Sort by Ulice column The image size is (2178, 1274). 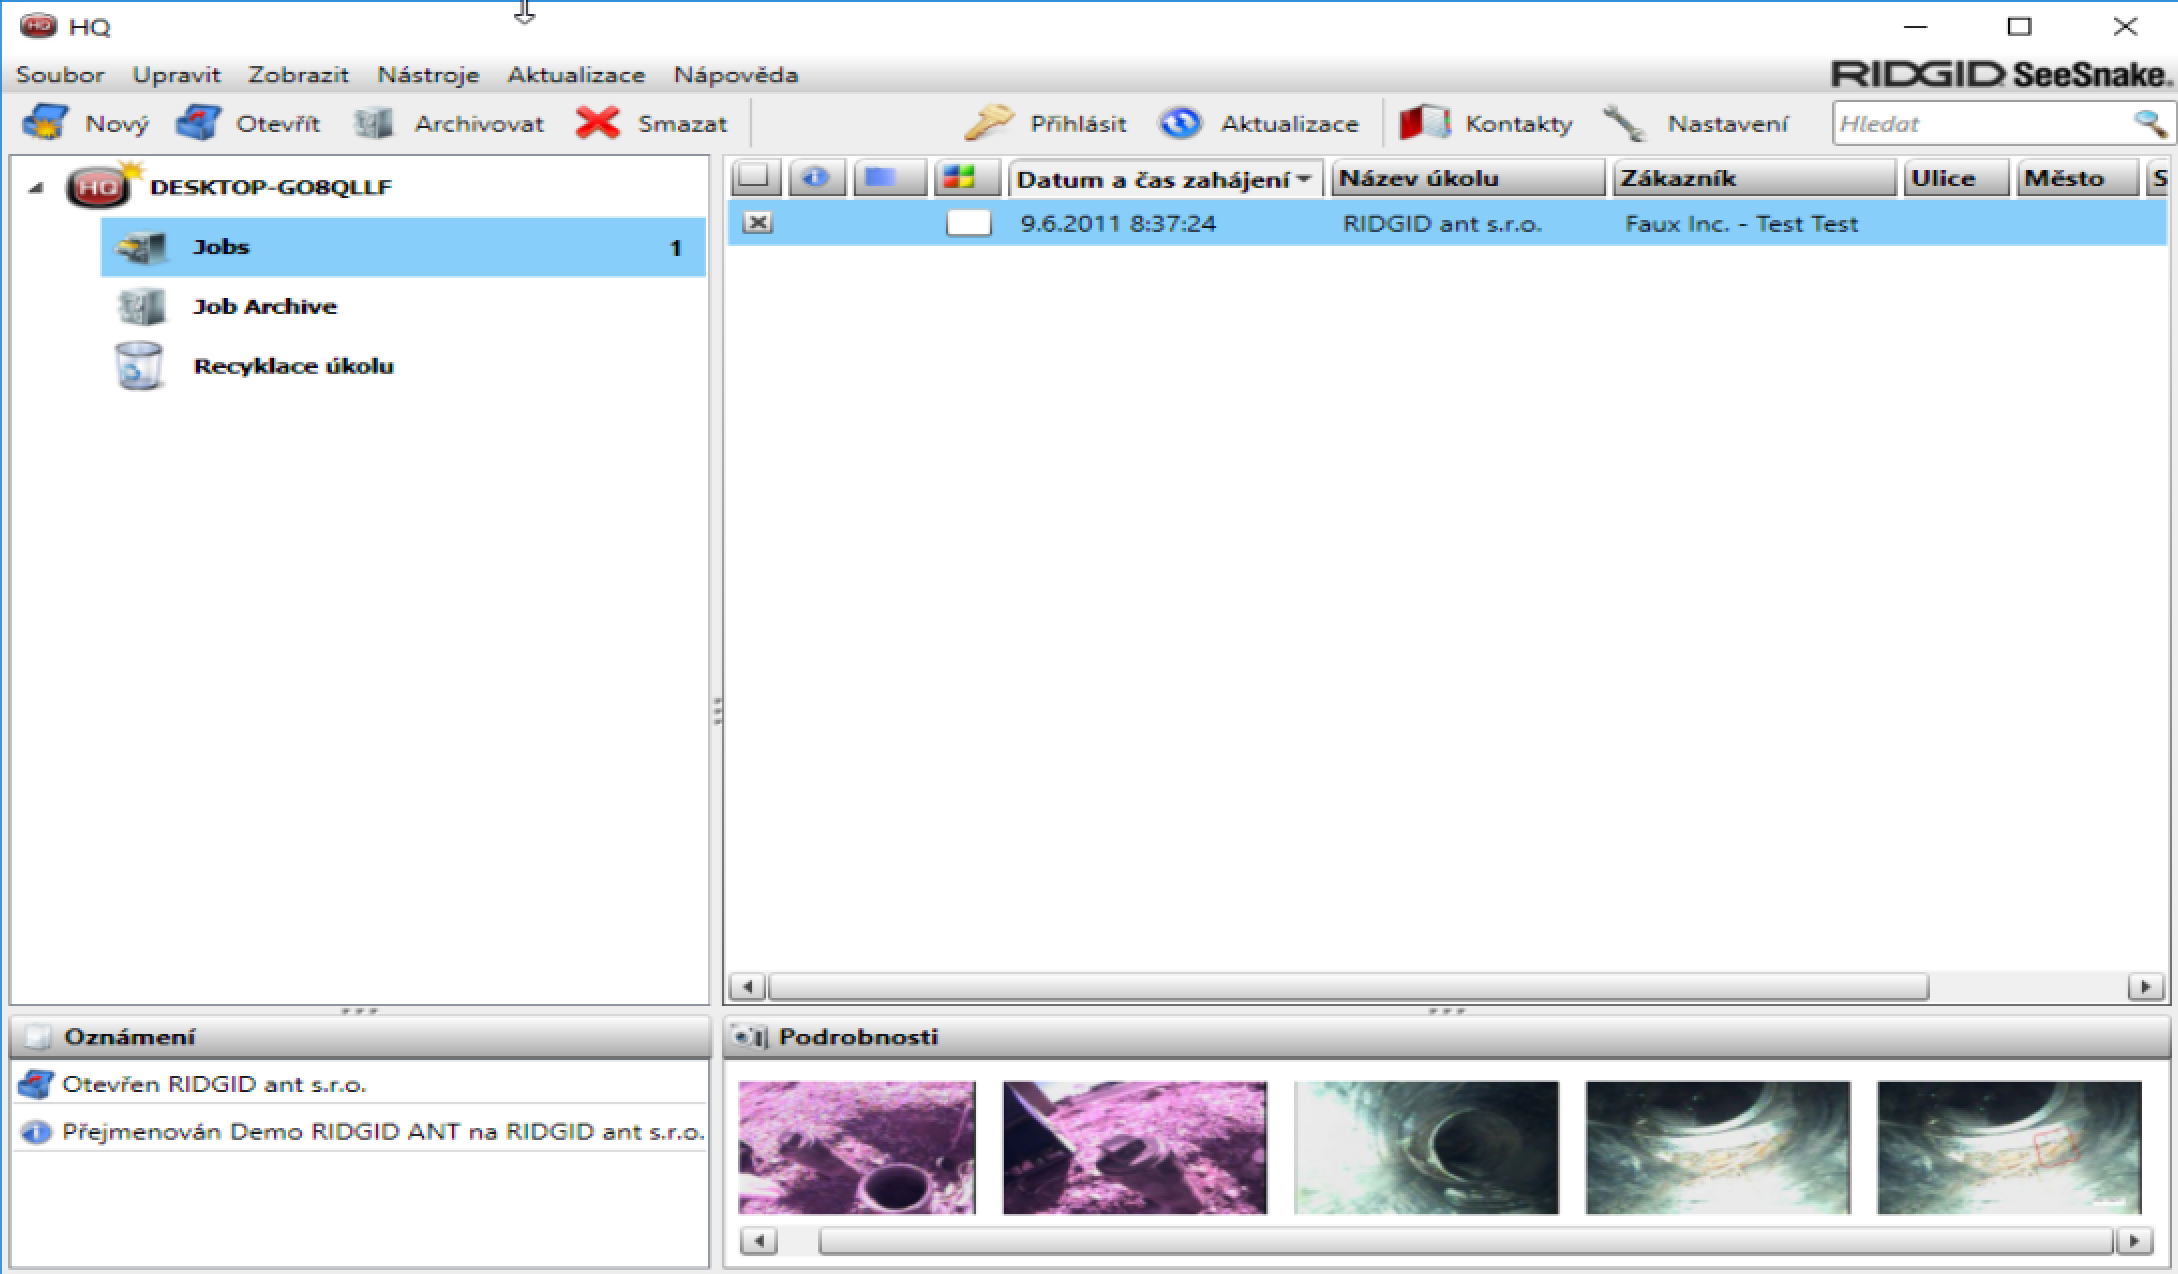pos(1956,178)
